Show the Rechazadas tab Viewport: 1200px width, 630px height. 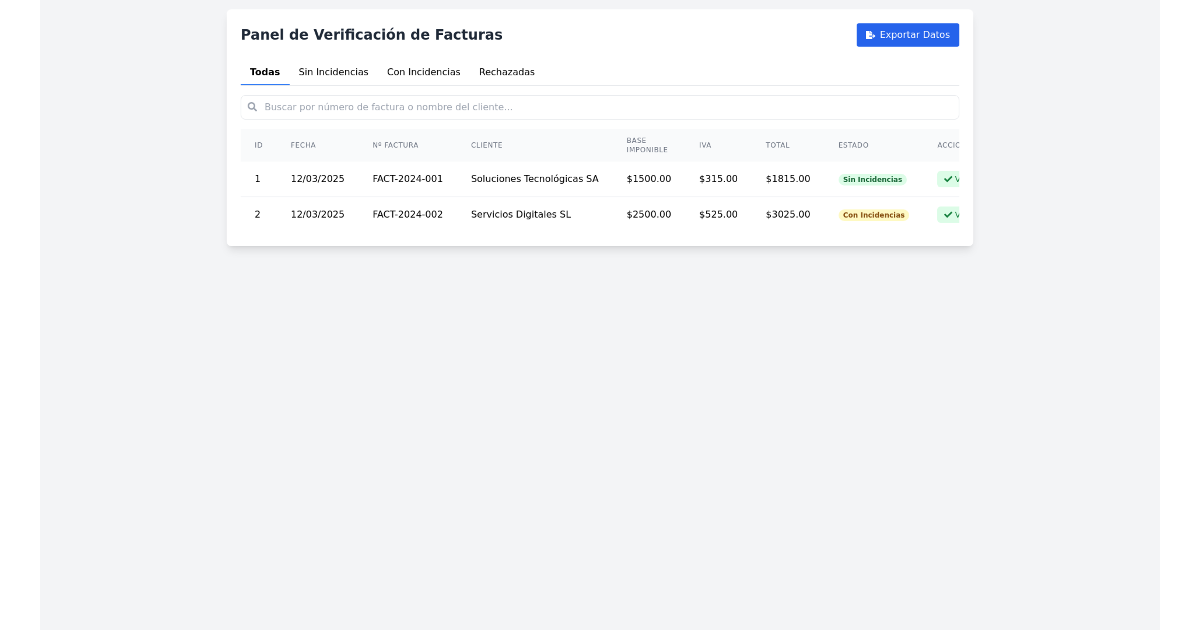[506, 72]
